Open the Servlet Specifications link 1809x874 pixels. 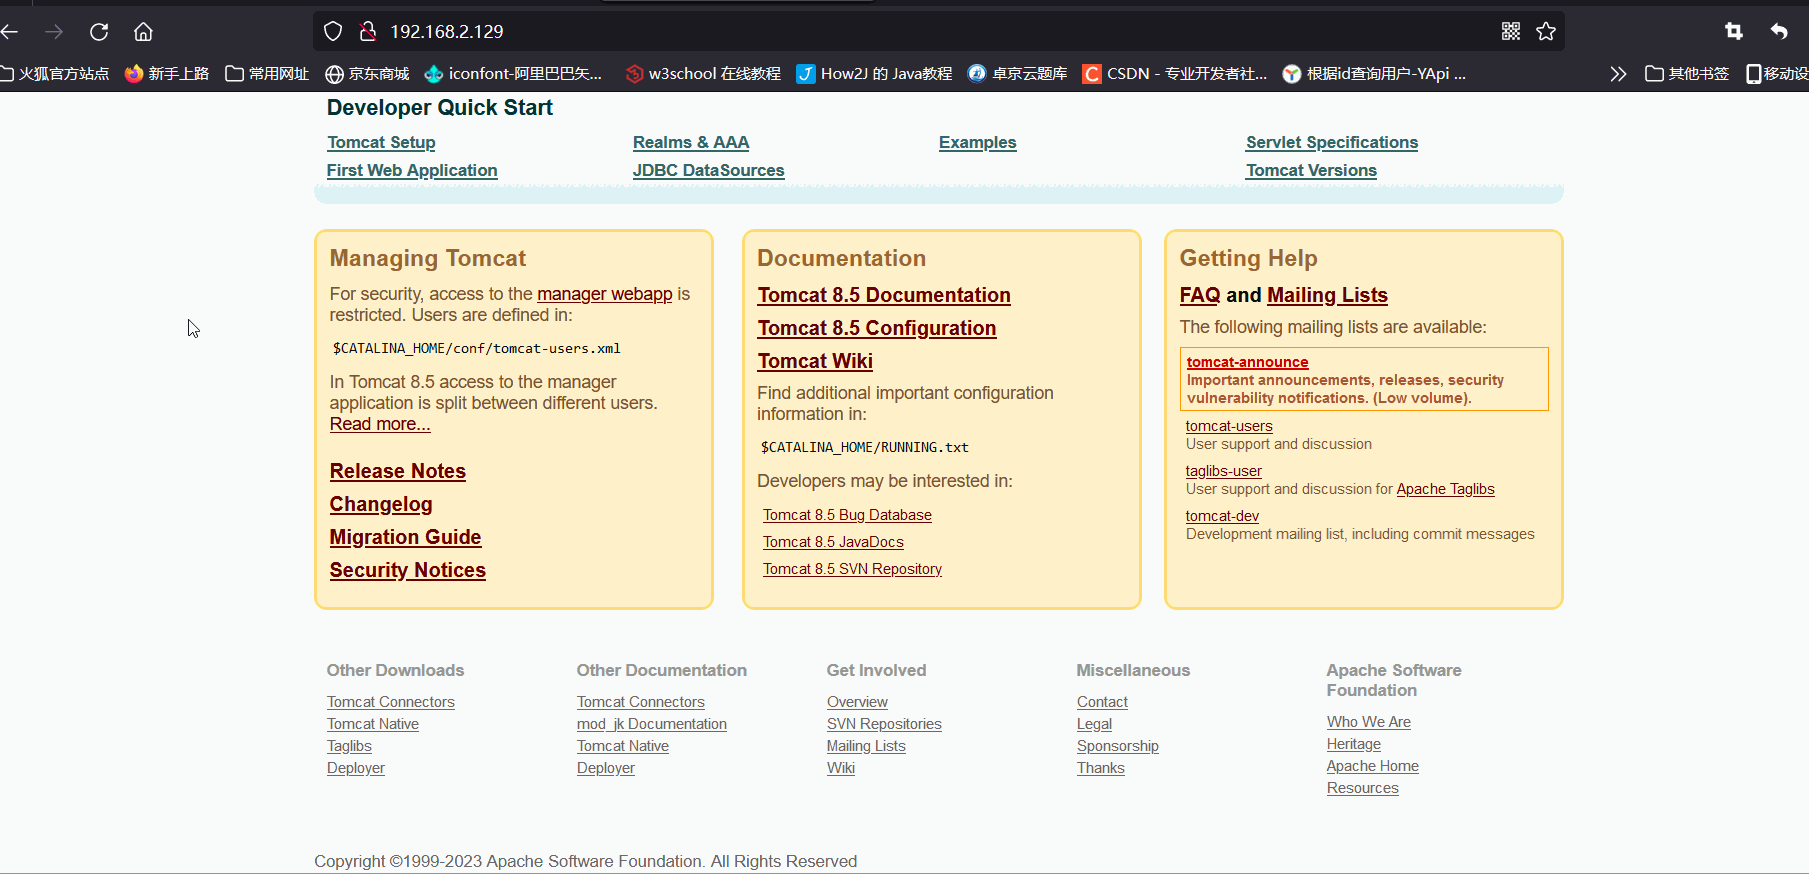coord(1332,143)
